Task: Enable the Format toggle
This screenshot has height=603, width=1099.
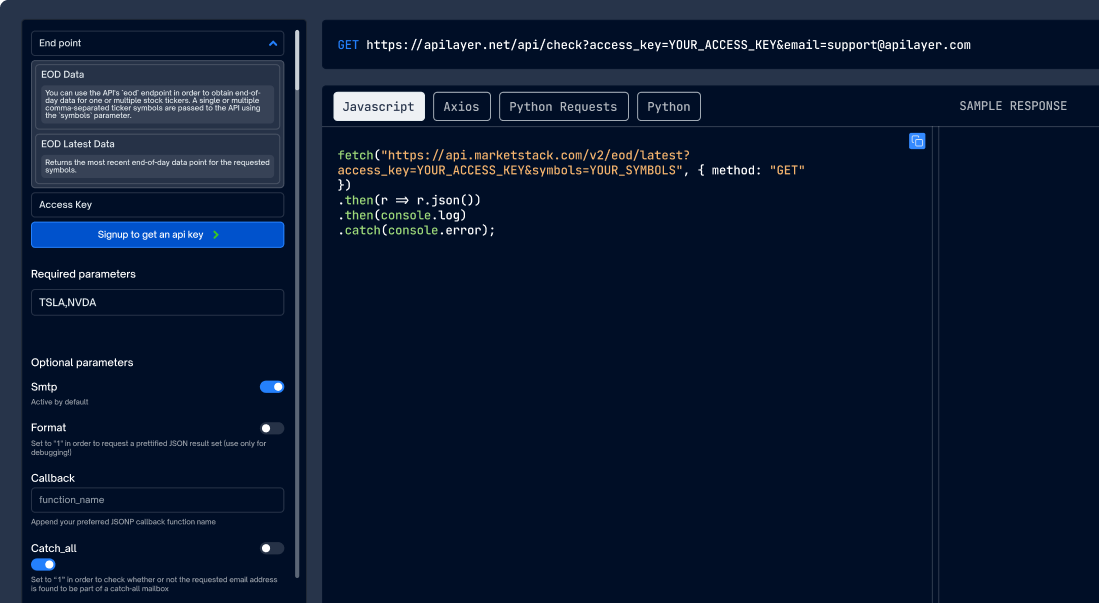Action: [x=272, y=428]
